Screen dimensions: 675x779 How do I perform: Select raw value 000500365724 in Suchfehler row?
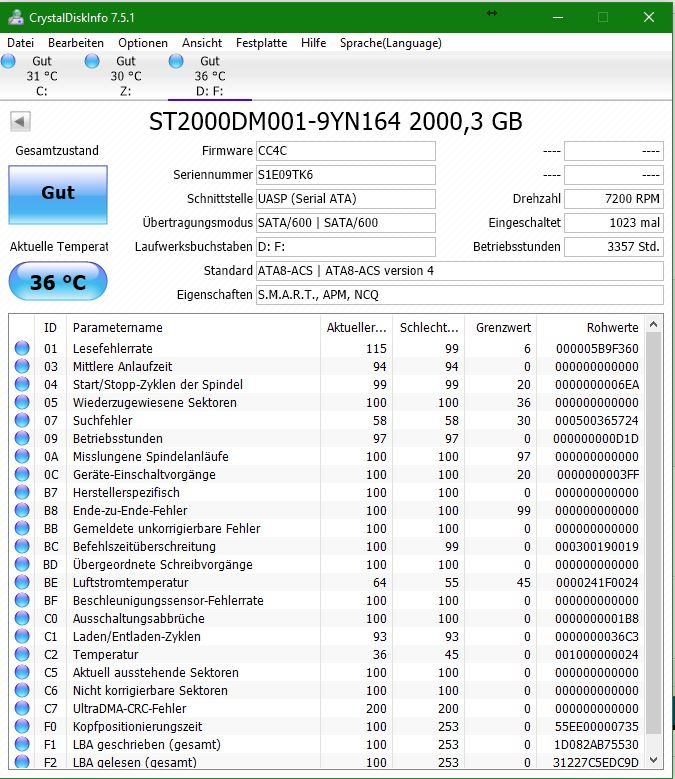[x=597, y=420]
